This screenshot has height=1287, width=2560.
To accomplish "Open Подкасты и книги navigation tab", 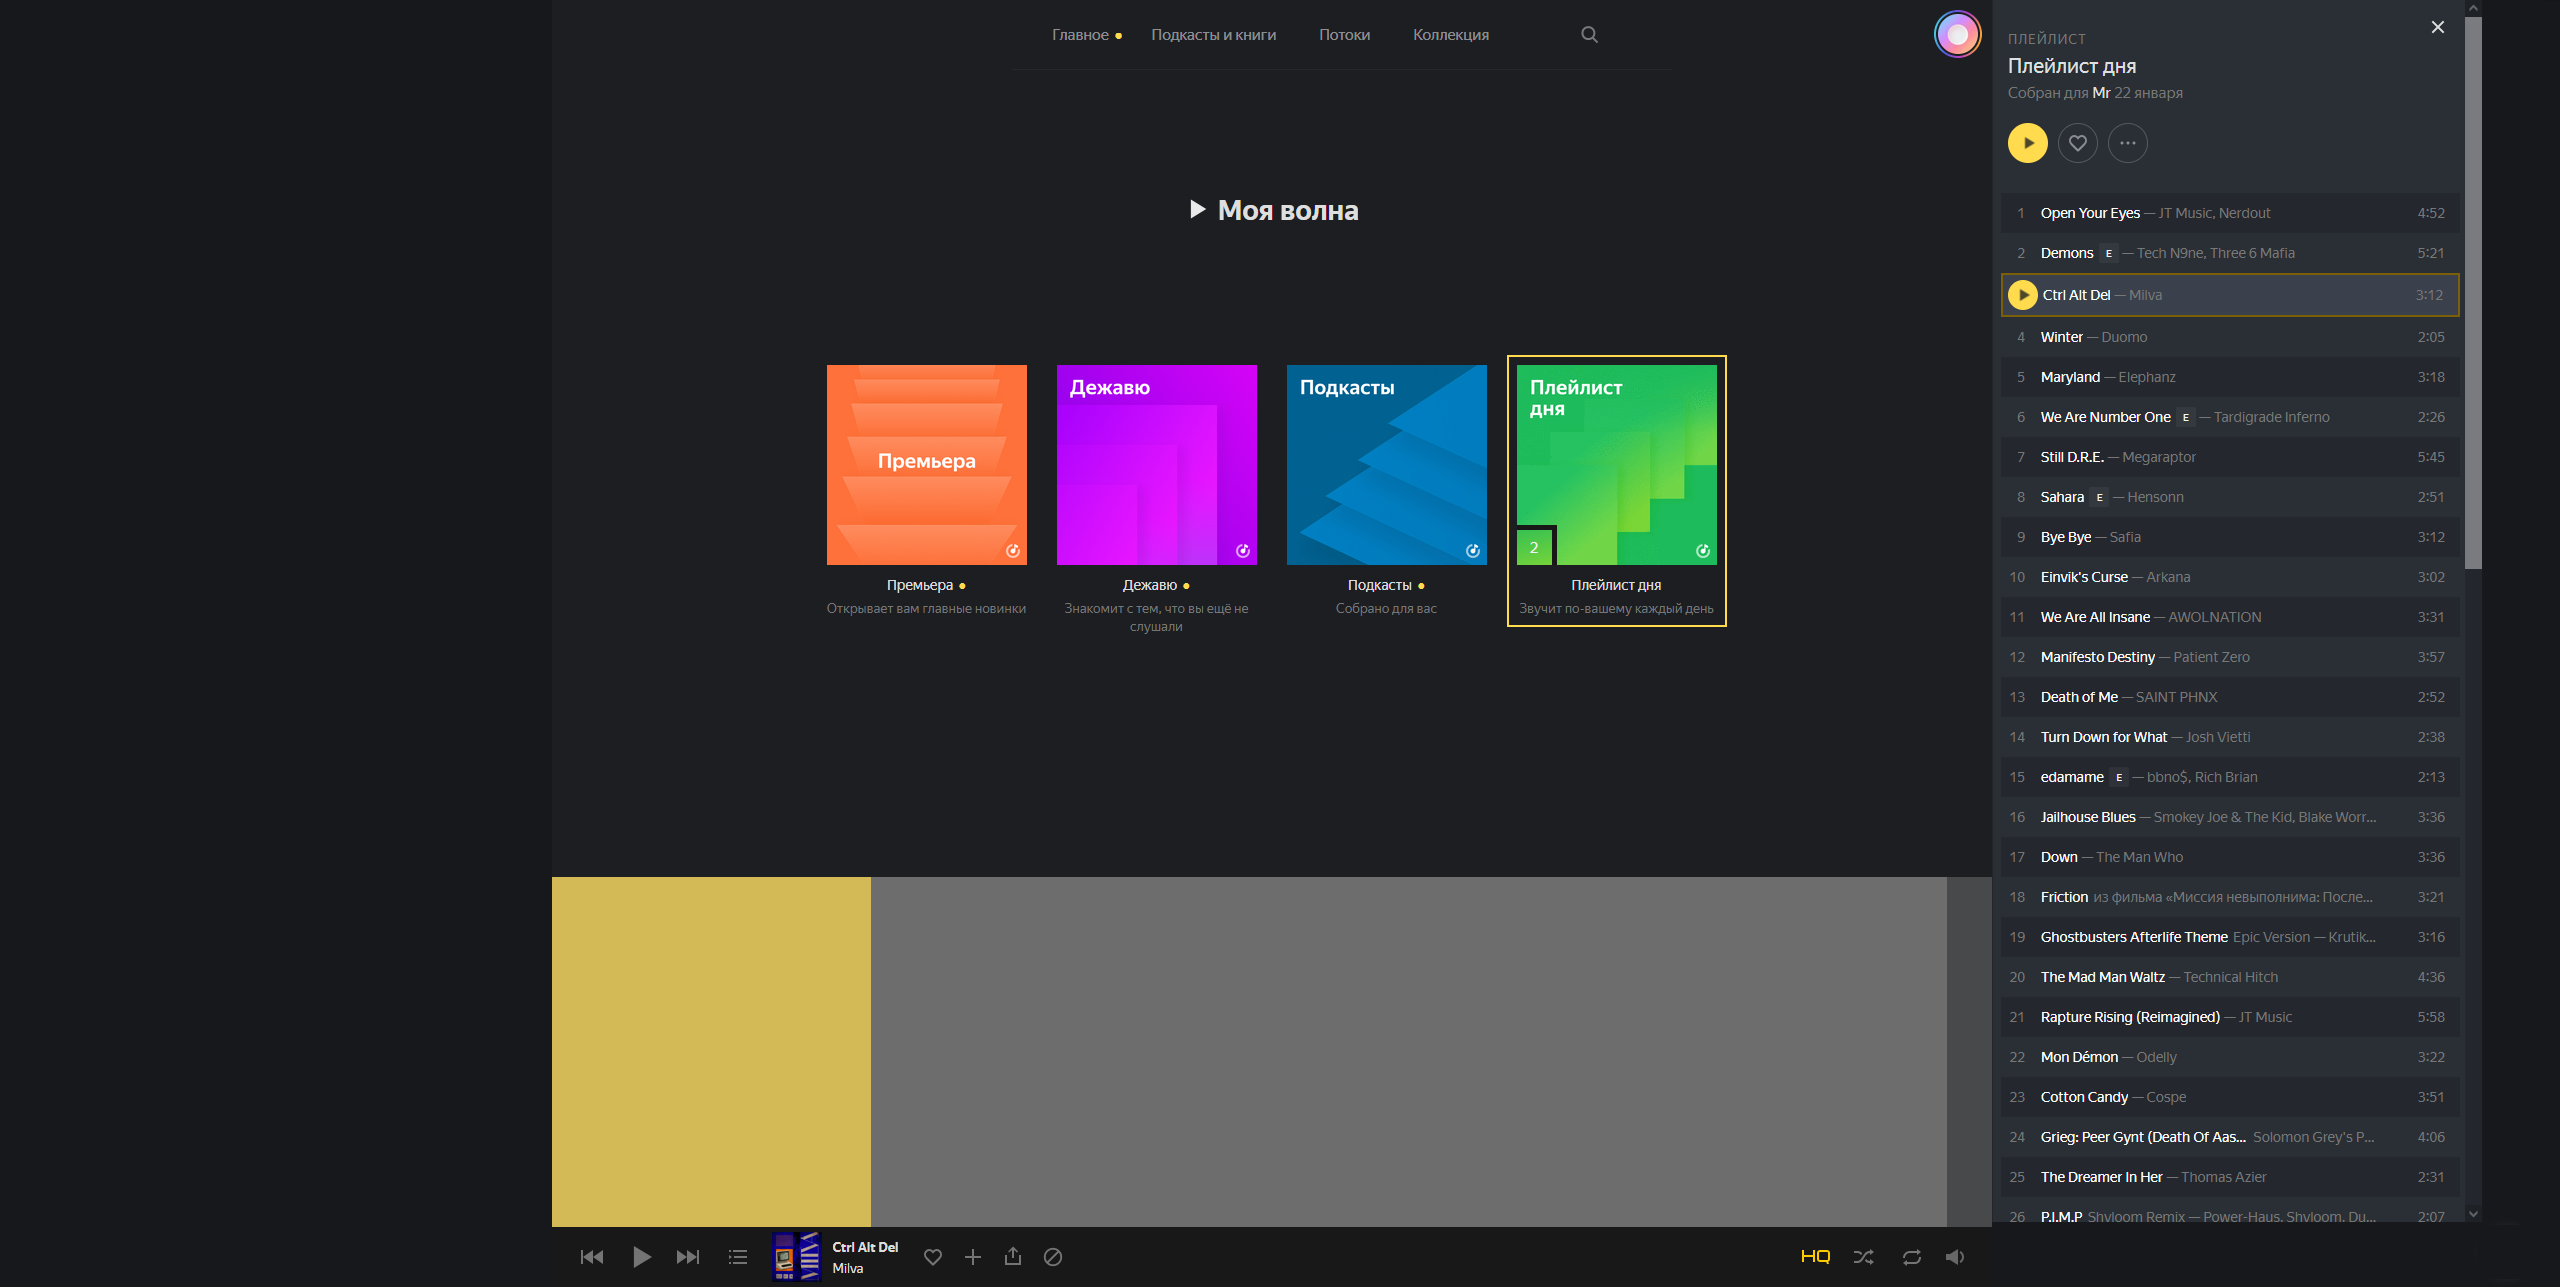I will [1213, 33].
